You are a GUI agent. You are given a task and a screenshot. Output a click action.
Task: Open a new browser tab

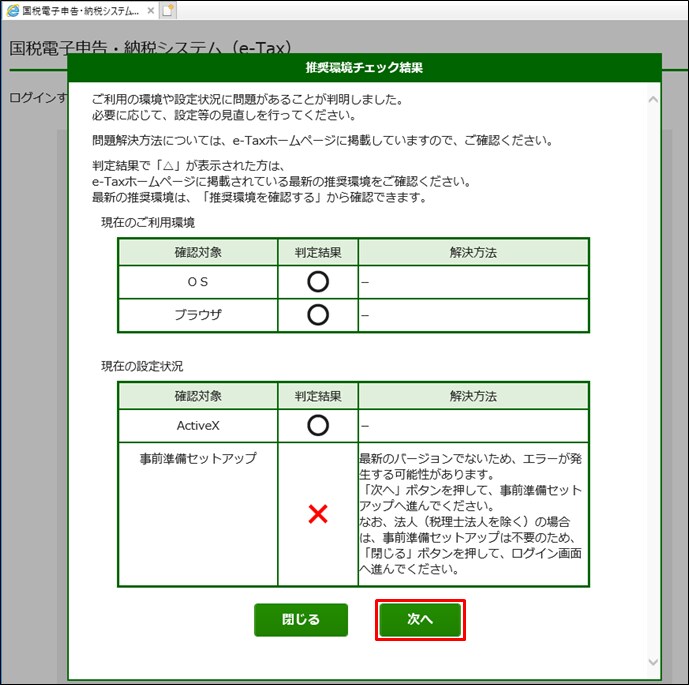pyautogui.click(x=168, y=11)
